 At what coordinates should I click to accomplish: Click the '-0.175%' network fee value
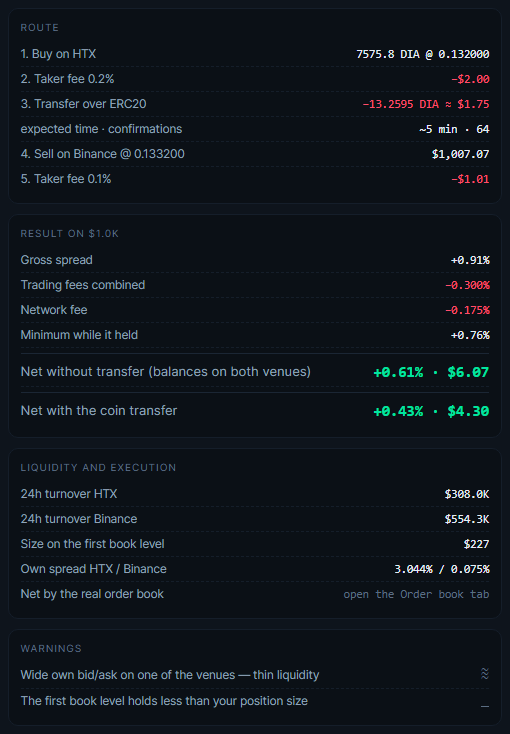tap(467, 310)
